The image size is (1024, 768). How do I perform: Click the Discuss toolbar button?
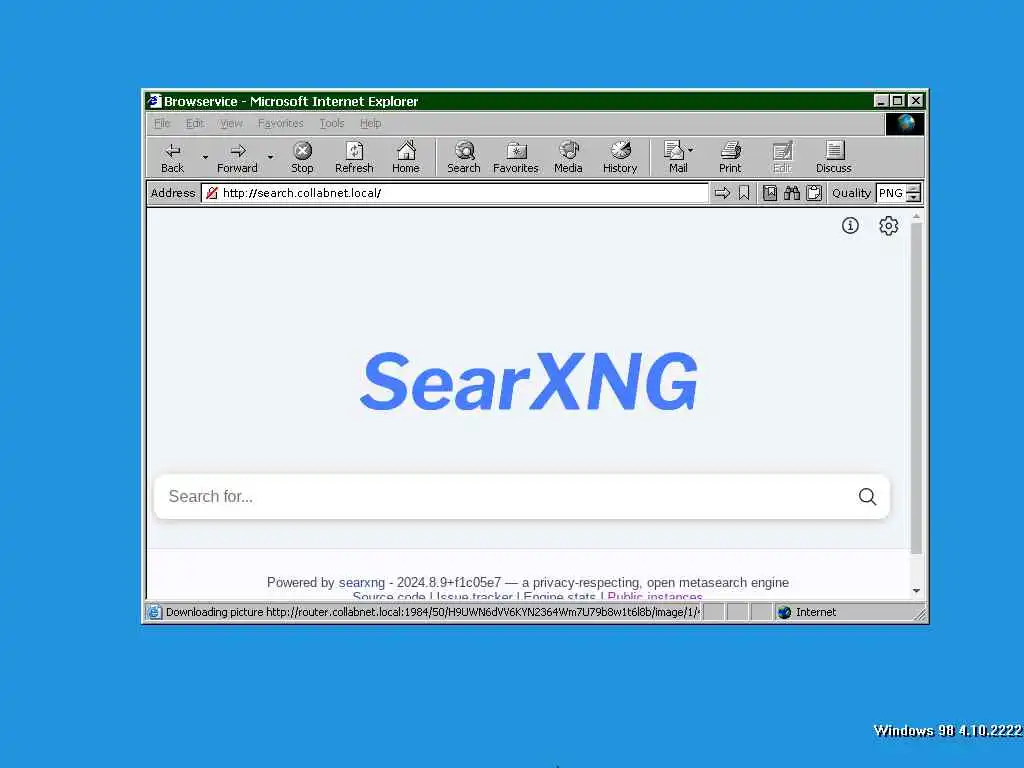point(833,158)
